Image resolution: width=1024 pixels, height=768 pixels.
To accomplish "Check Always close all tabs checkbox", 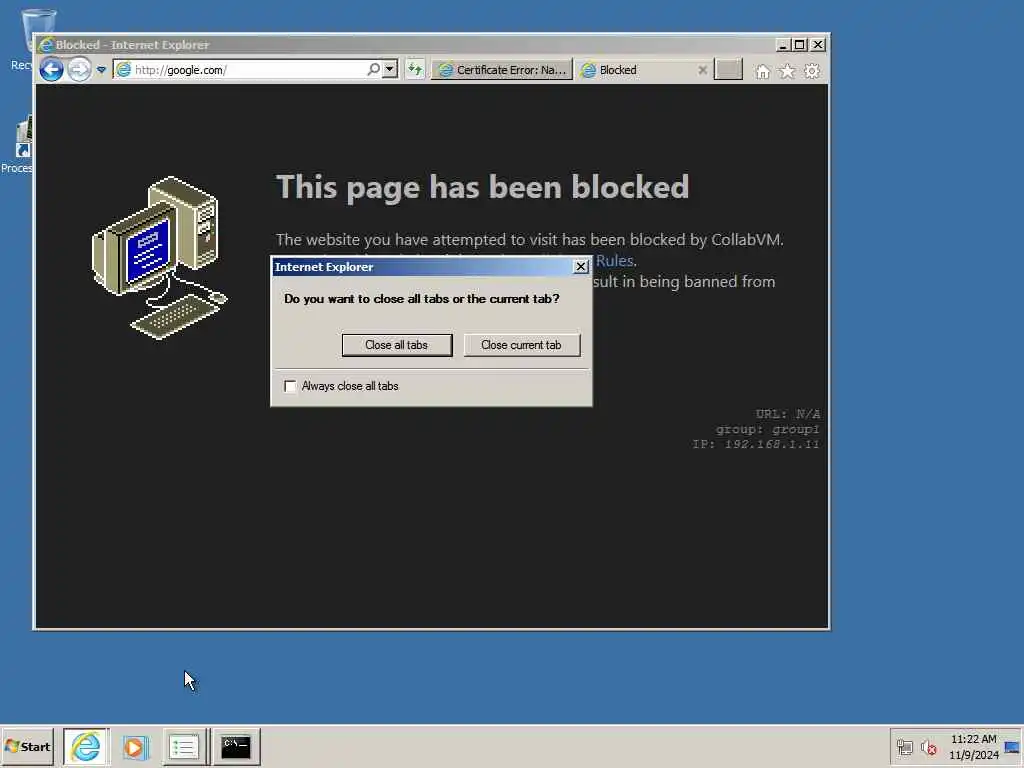I will 290,386.
